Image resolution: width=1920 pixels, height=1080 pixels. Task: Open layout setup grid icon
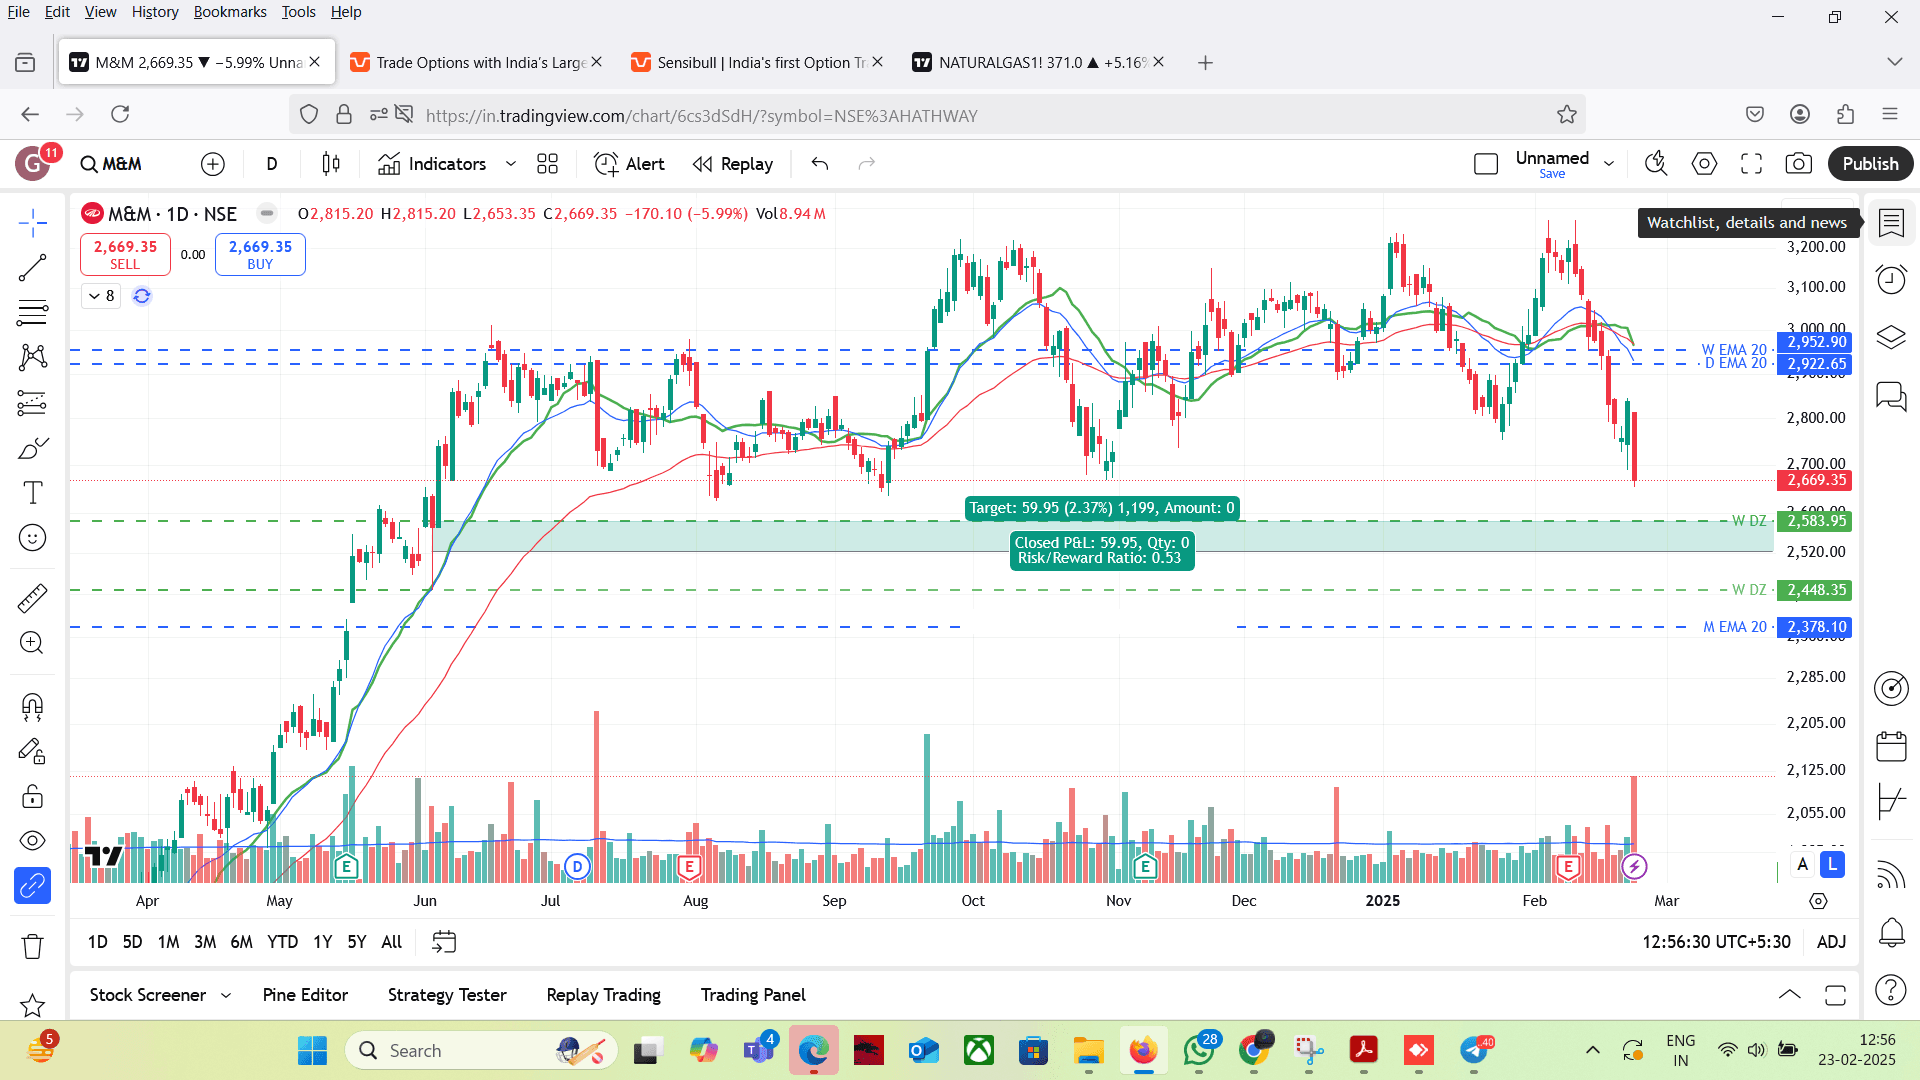tap(547, 164)
